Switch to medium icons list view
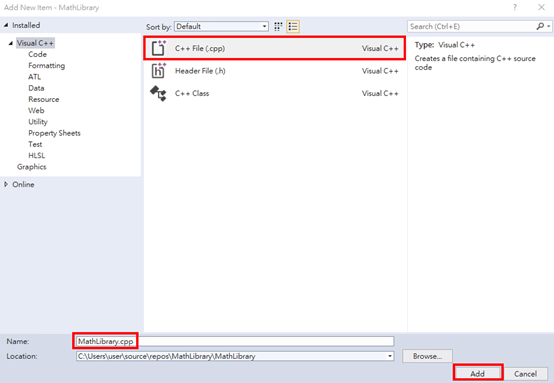The image size is (554, 383). 293,26
